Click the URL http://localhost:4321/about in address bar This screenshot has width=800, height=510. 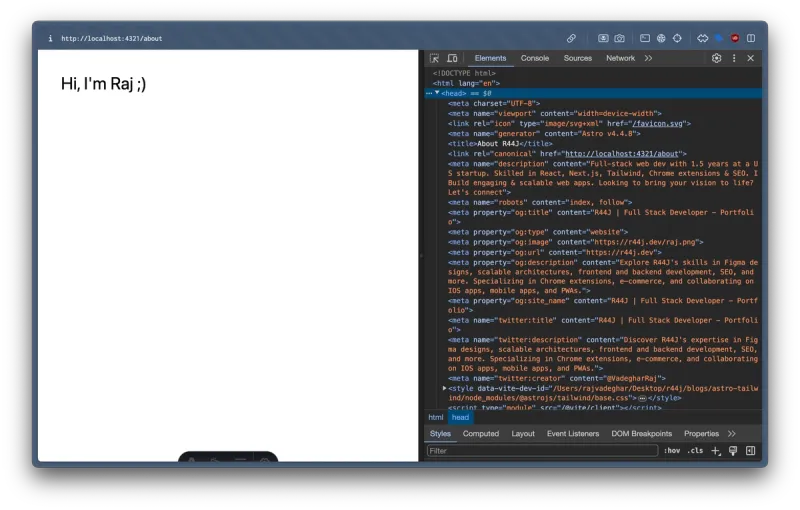pos(112,38)
